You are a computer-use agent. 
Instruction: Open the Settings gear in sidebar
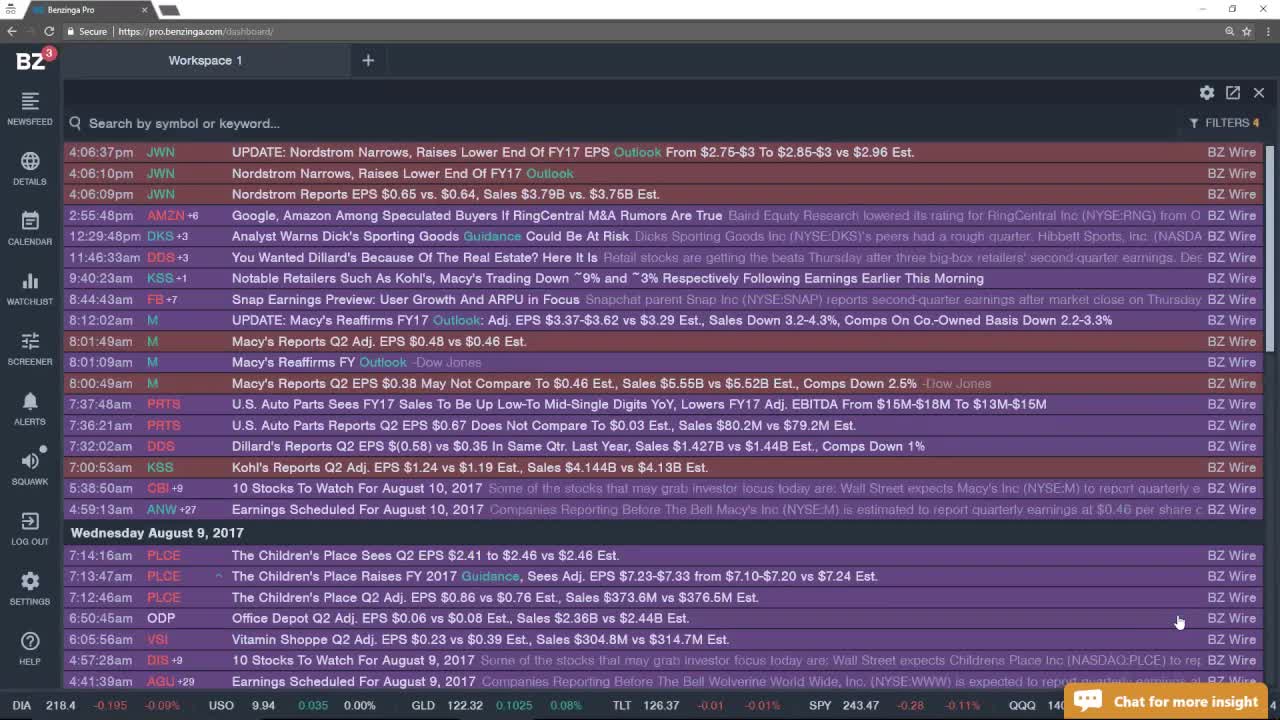[30, 588]
